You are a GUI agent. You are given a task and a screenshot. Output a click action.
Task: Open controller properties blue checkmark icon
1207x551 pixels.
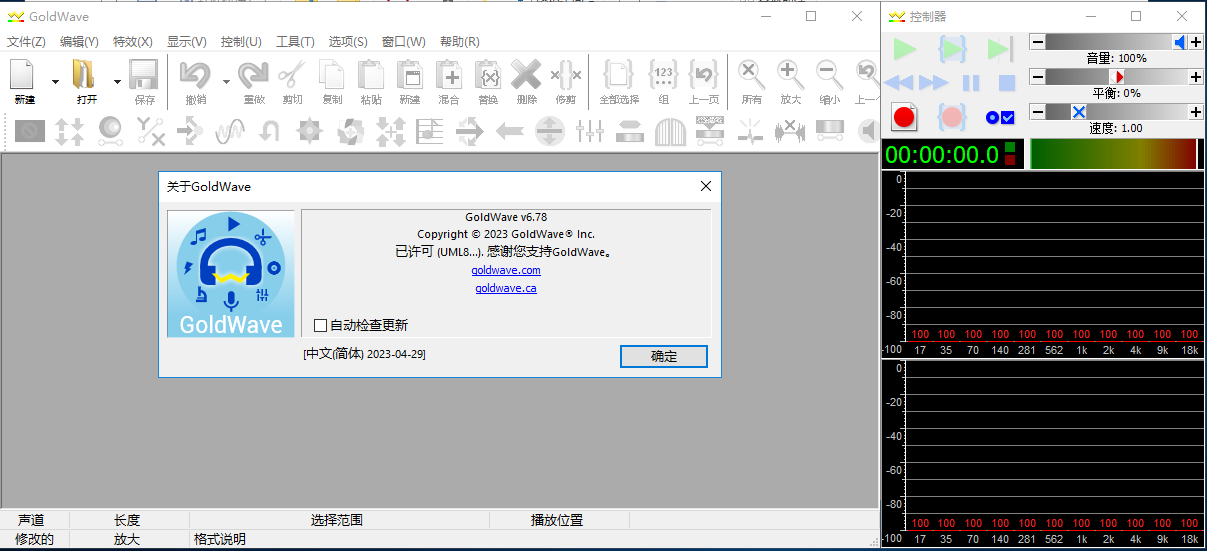1001,117
